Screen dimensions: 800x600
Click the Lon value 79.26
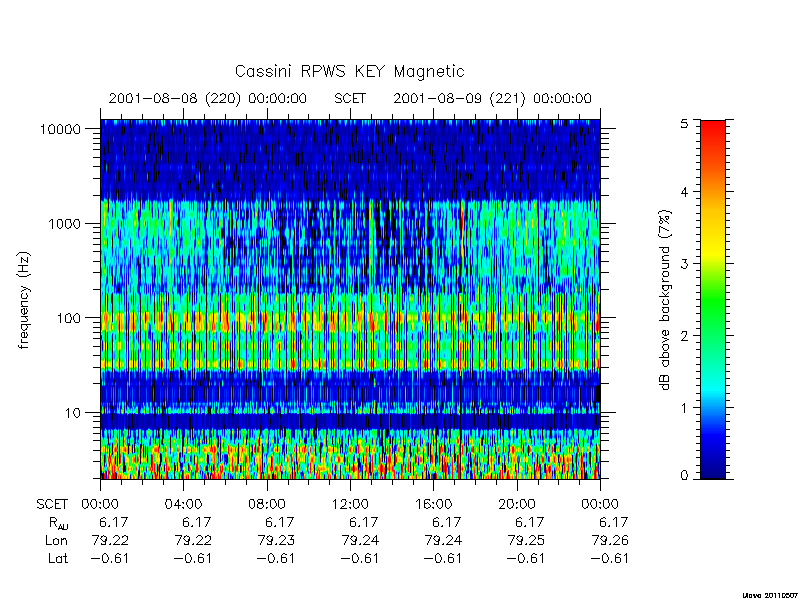610,540
